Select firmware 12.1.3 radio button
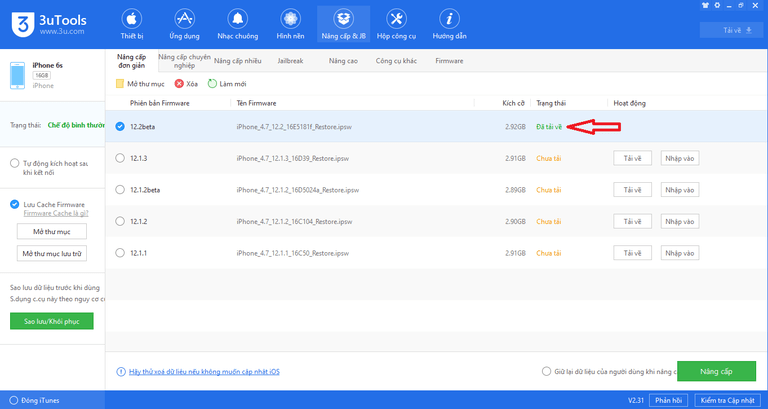Screen dimensions: 768x409 120,158
